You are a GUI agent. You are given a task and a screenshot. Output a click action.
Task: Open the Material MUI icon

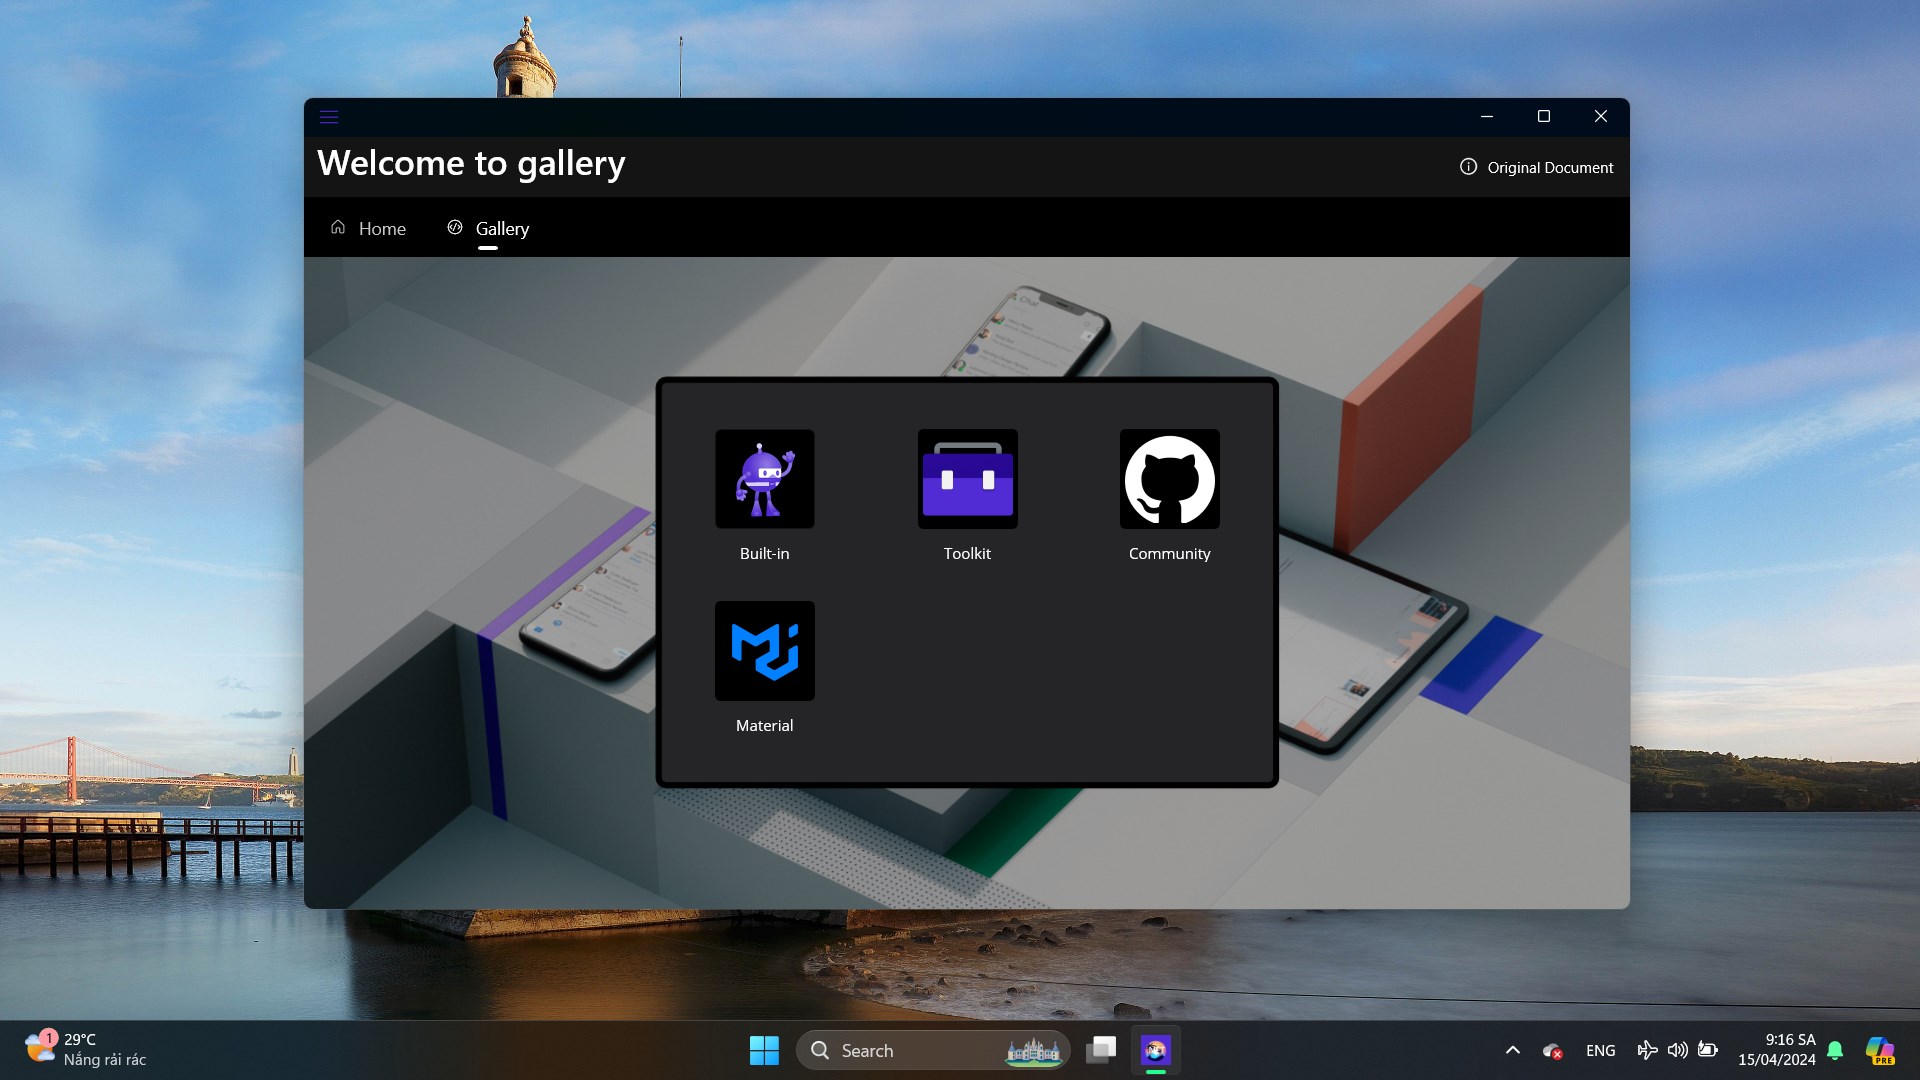(764, 651)
